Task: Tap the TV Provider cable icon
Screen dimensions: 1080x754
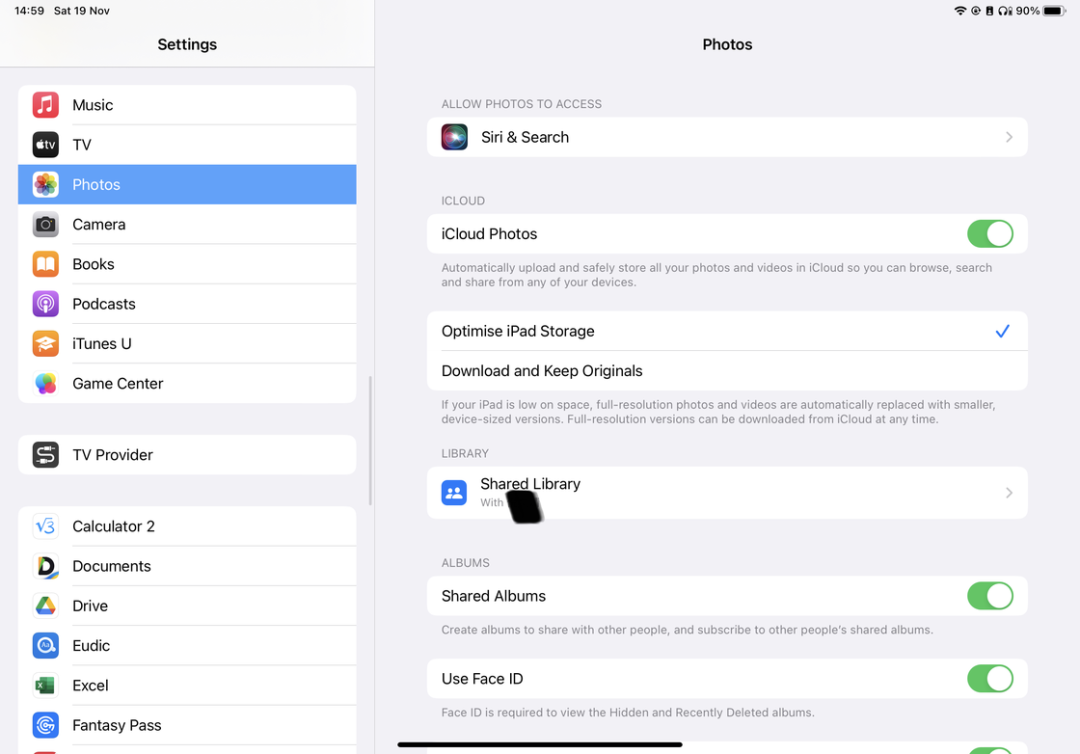Action: click(x=45, y=455)
